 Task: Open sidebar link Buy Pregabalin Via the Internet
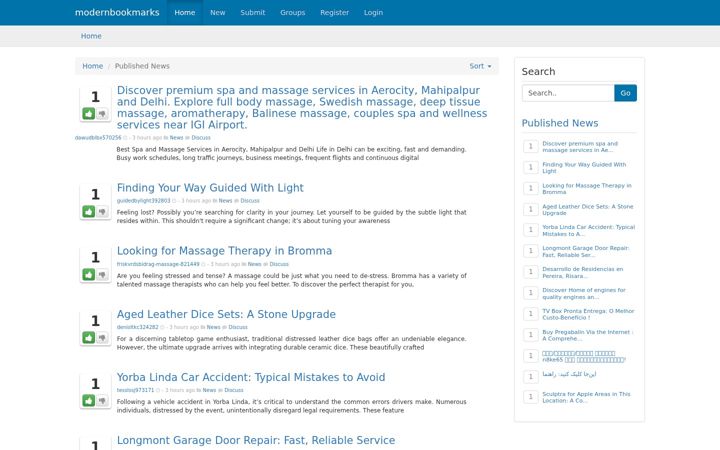(588, 335)
